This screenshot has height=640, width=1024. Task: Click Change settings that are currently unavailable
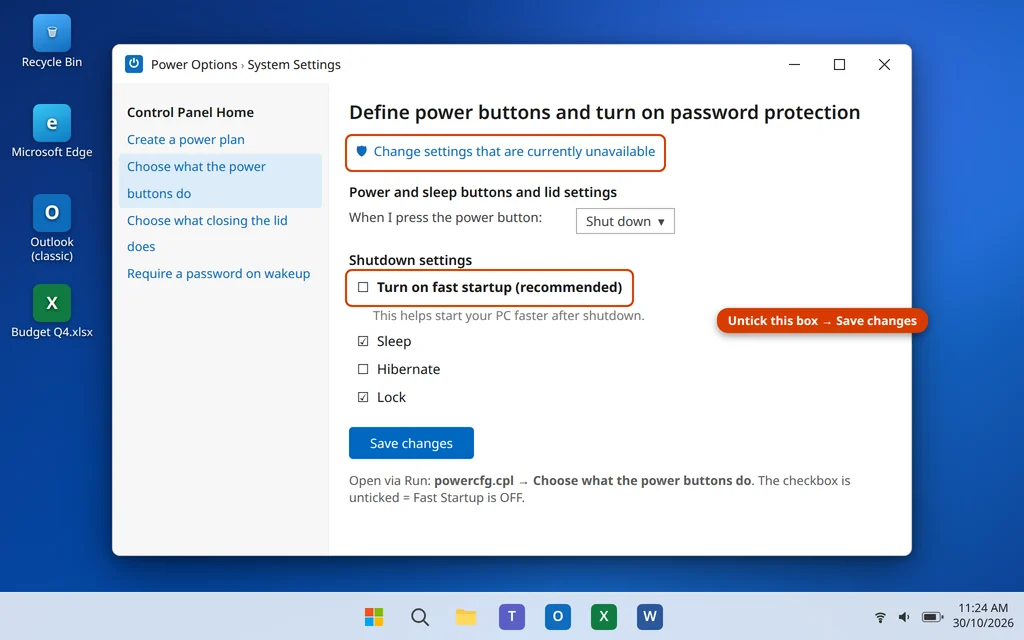(x=514, y=152)
